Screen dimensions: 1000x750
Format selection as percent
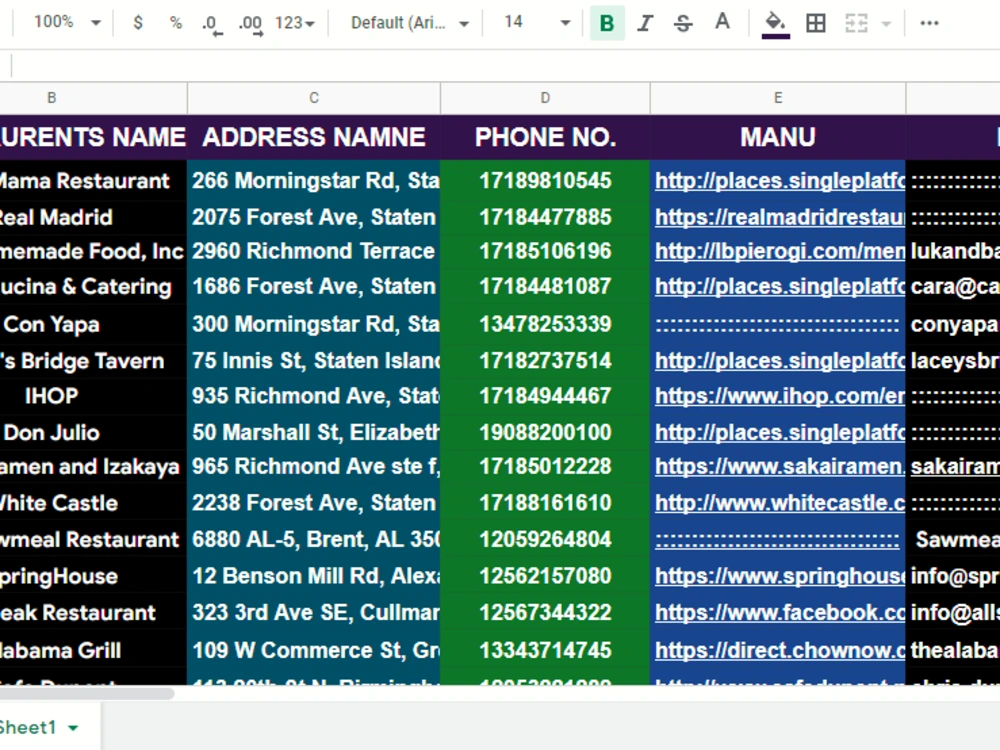(176, 23)
